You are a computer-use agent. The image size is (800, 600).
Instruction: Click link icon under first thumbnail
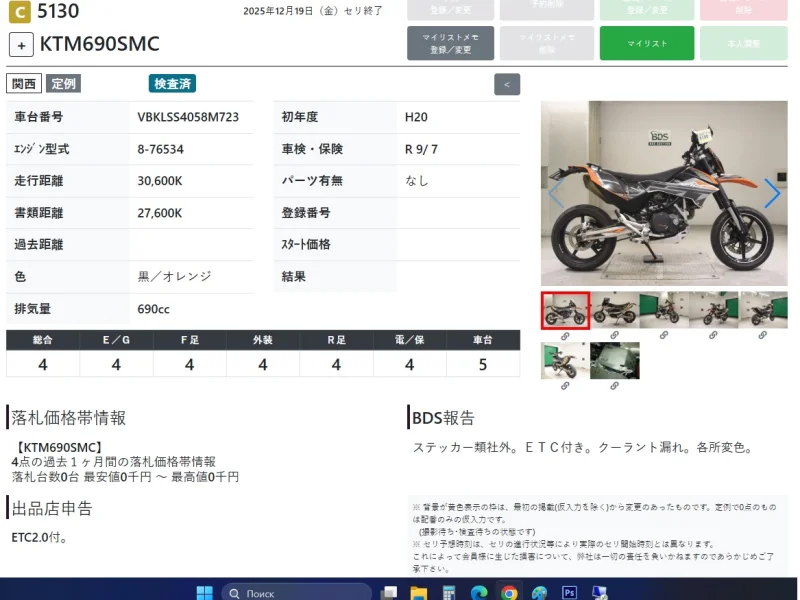(565, 336)
